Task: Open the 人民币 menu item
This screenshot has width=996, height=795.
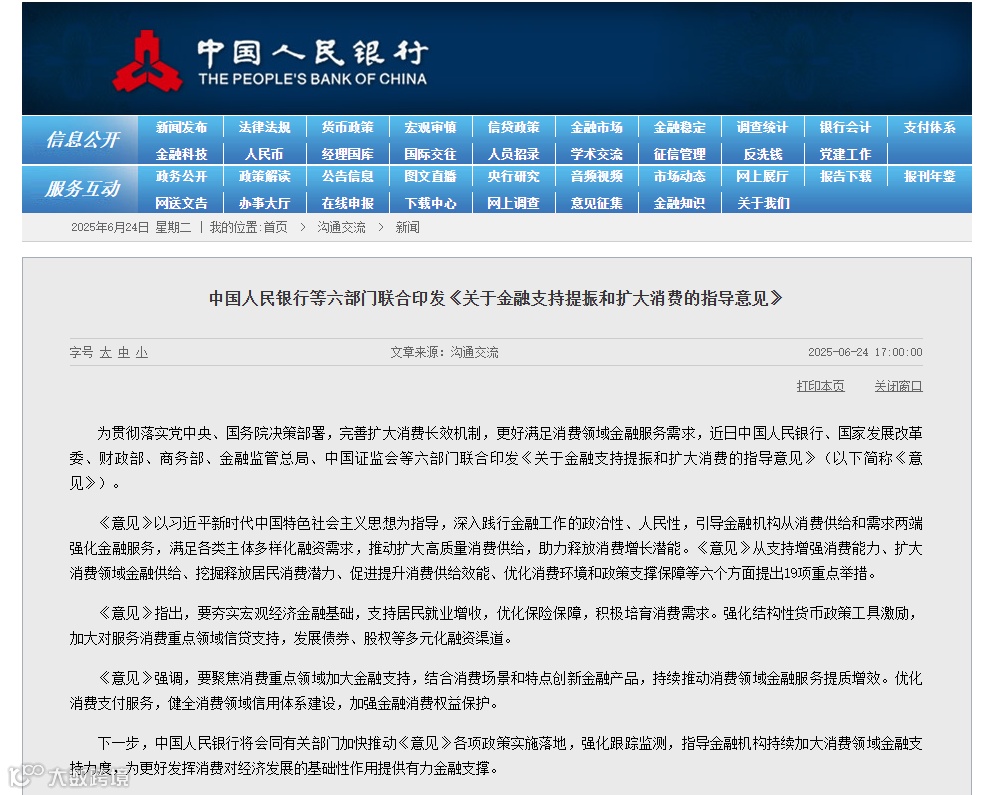Action: (264, 154)
